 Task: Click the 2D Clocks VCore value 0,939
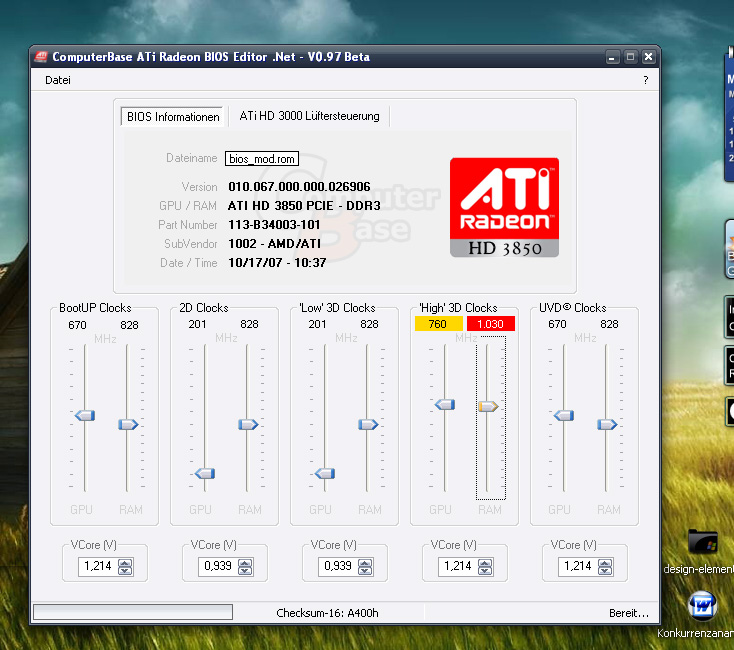[x=218, y=566]
